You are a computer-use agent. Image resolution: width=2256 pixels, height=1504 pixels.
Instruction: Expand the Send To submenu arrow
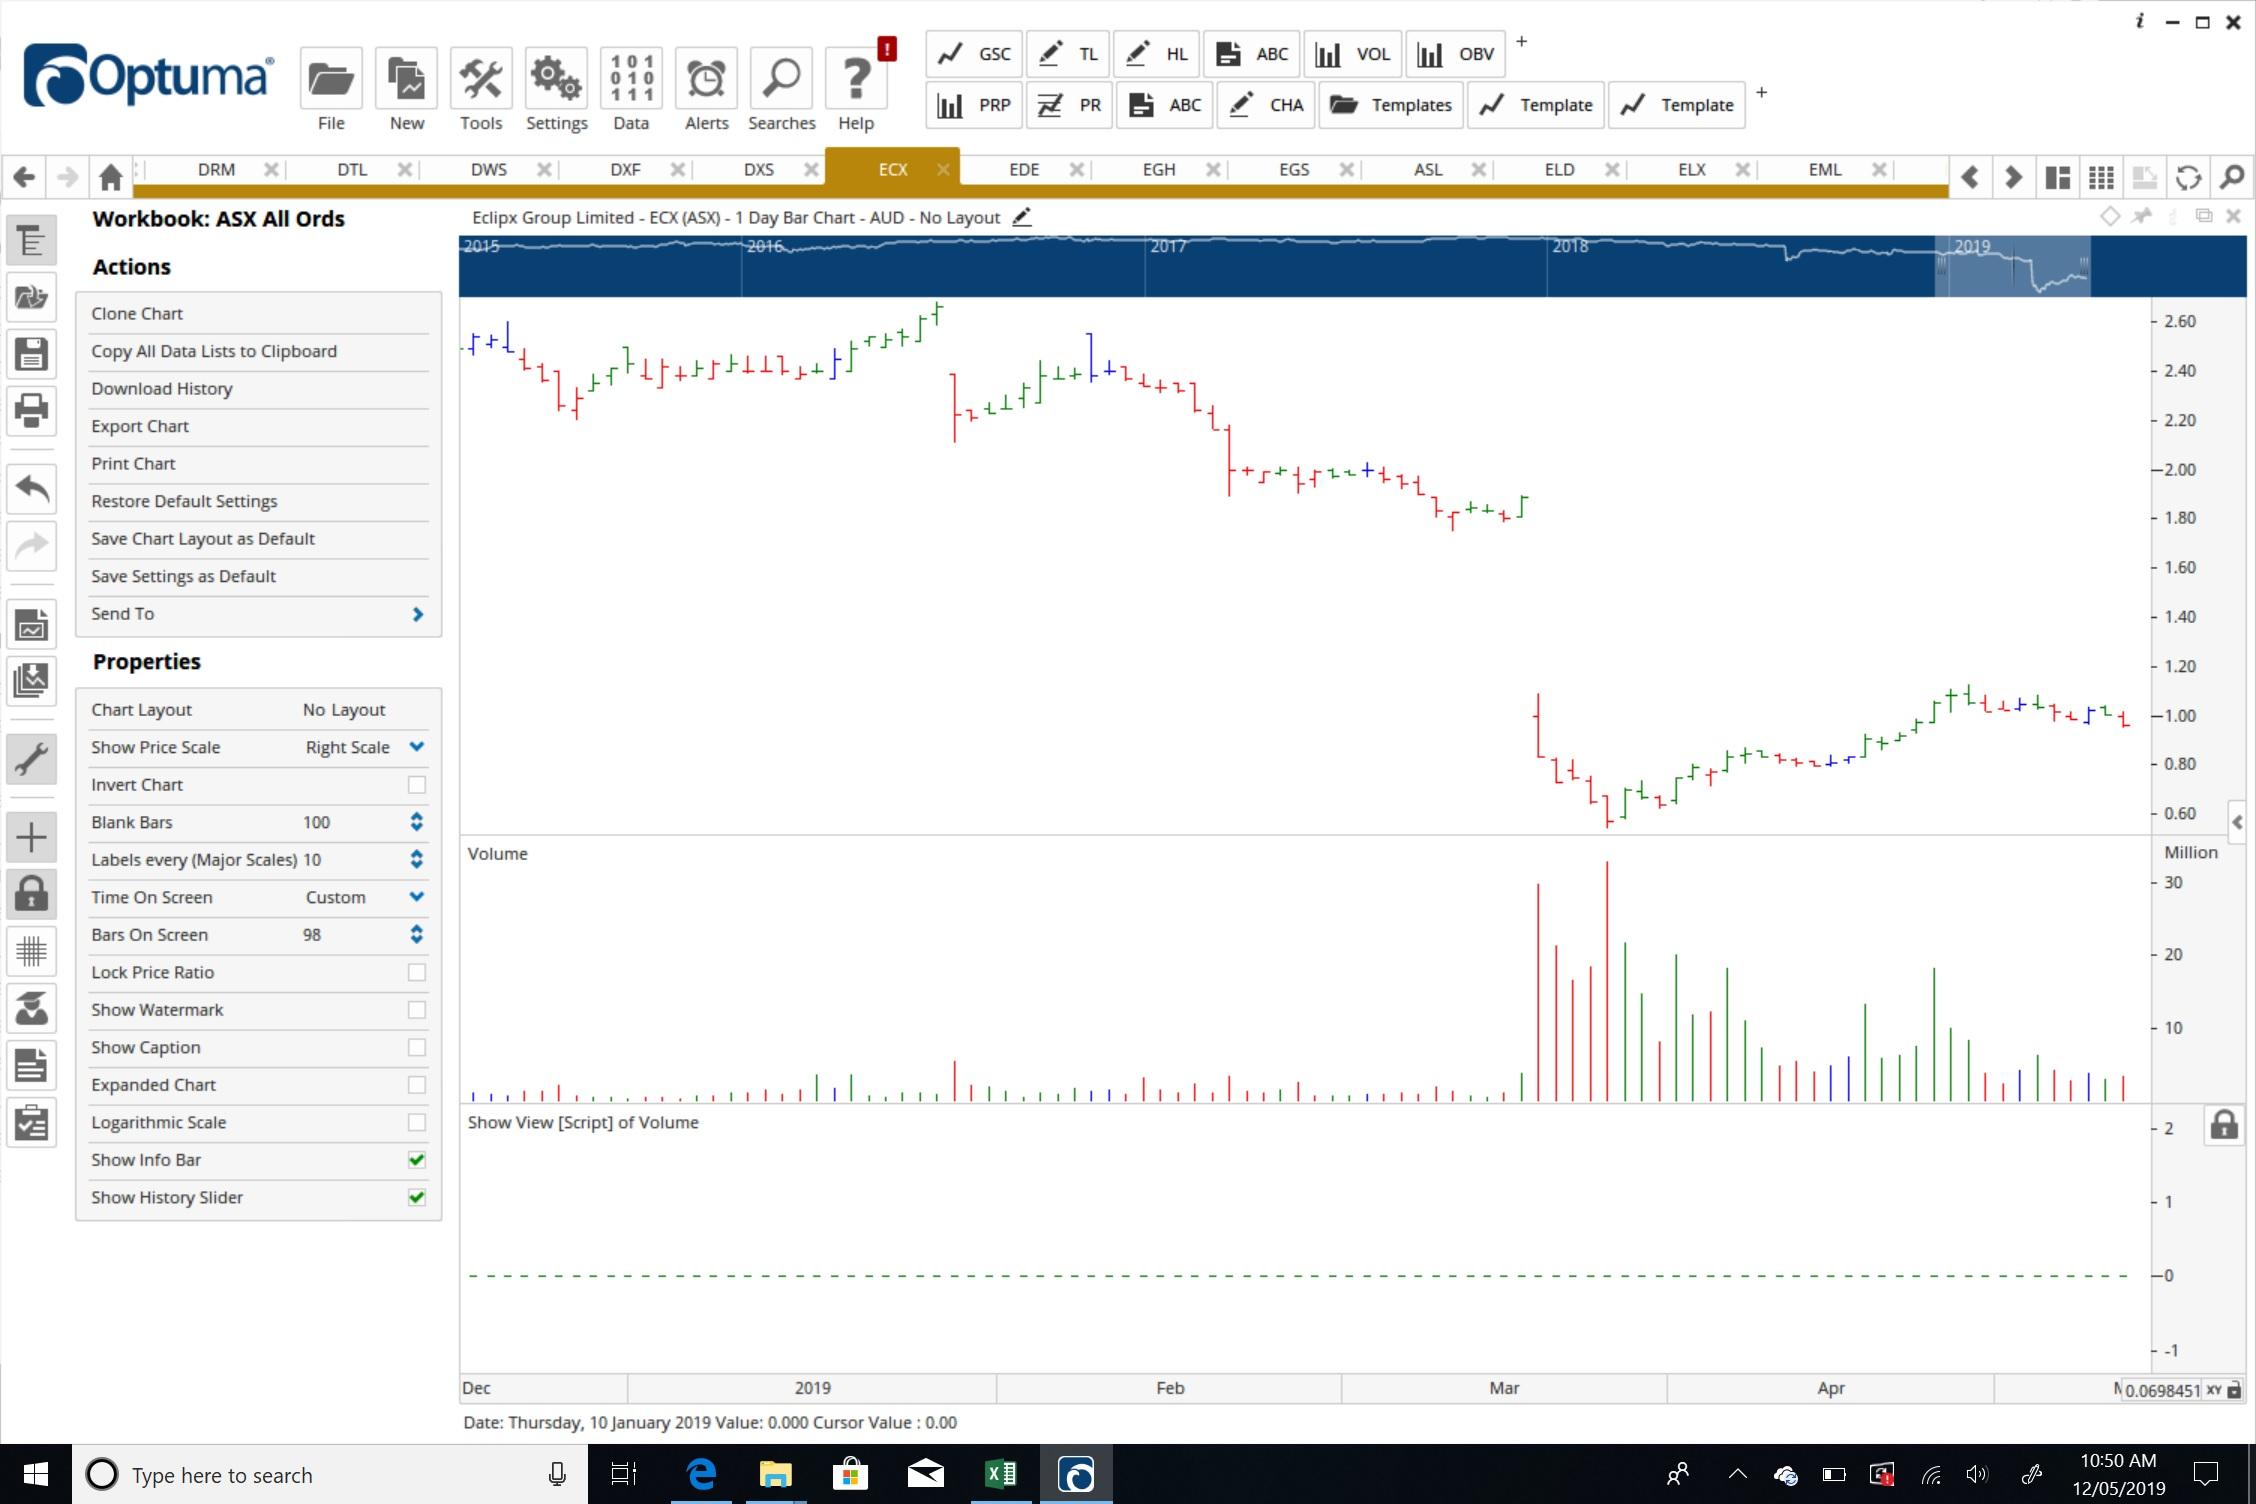(x=418, y=614)
